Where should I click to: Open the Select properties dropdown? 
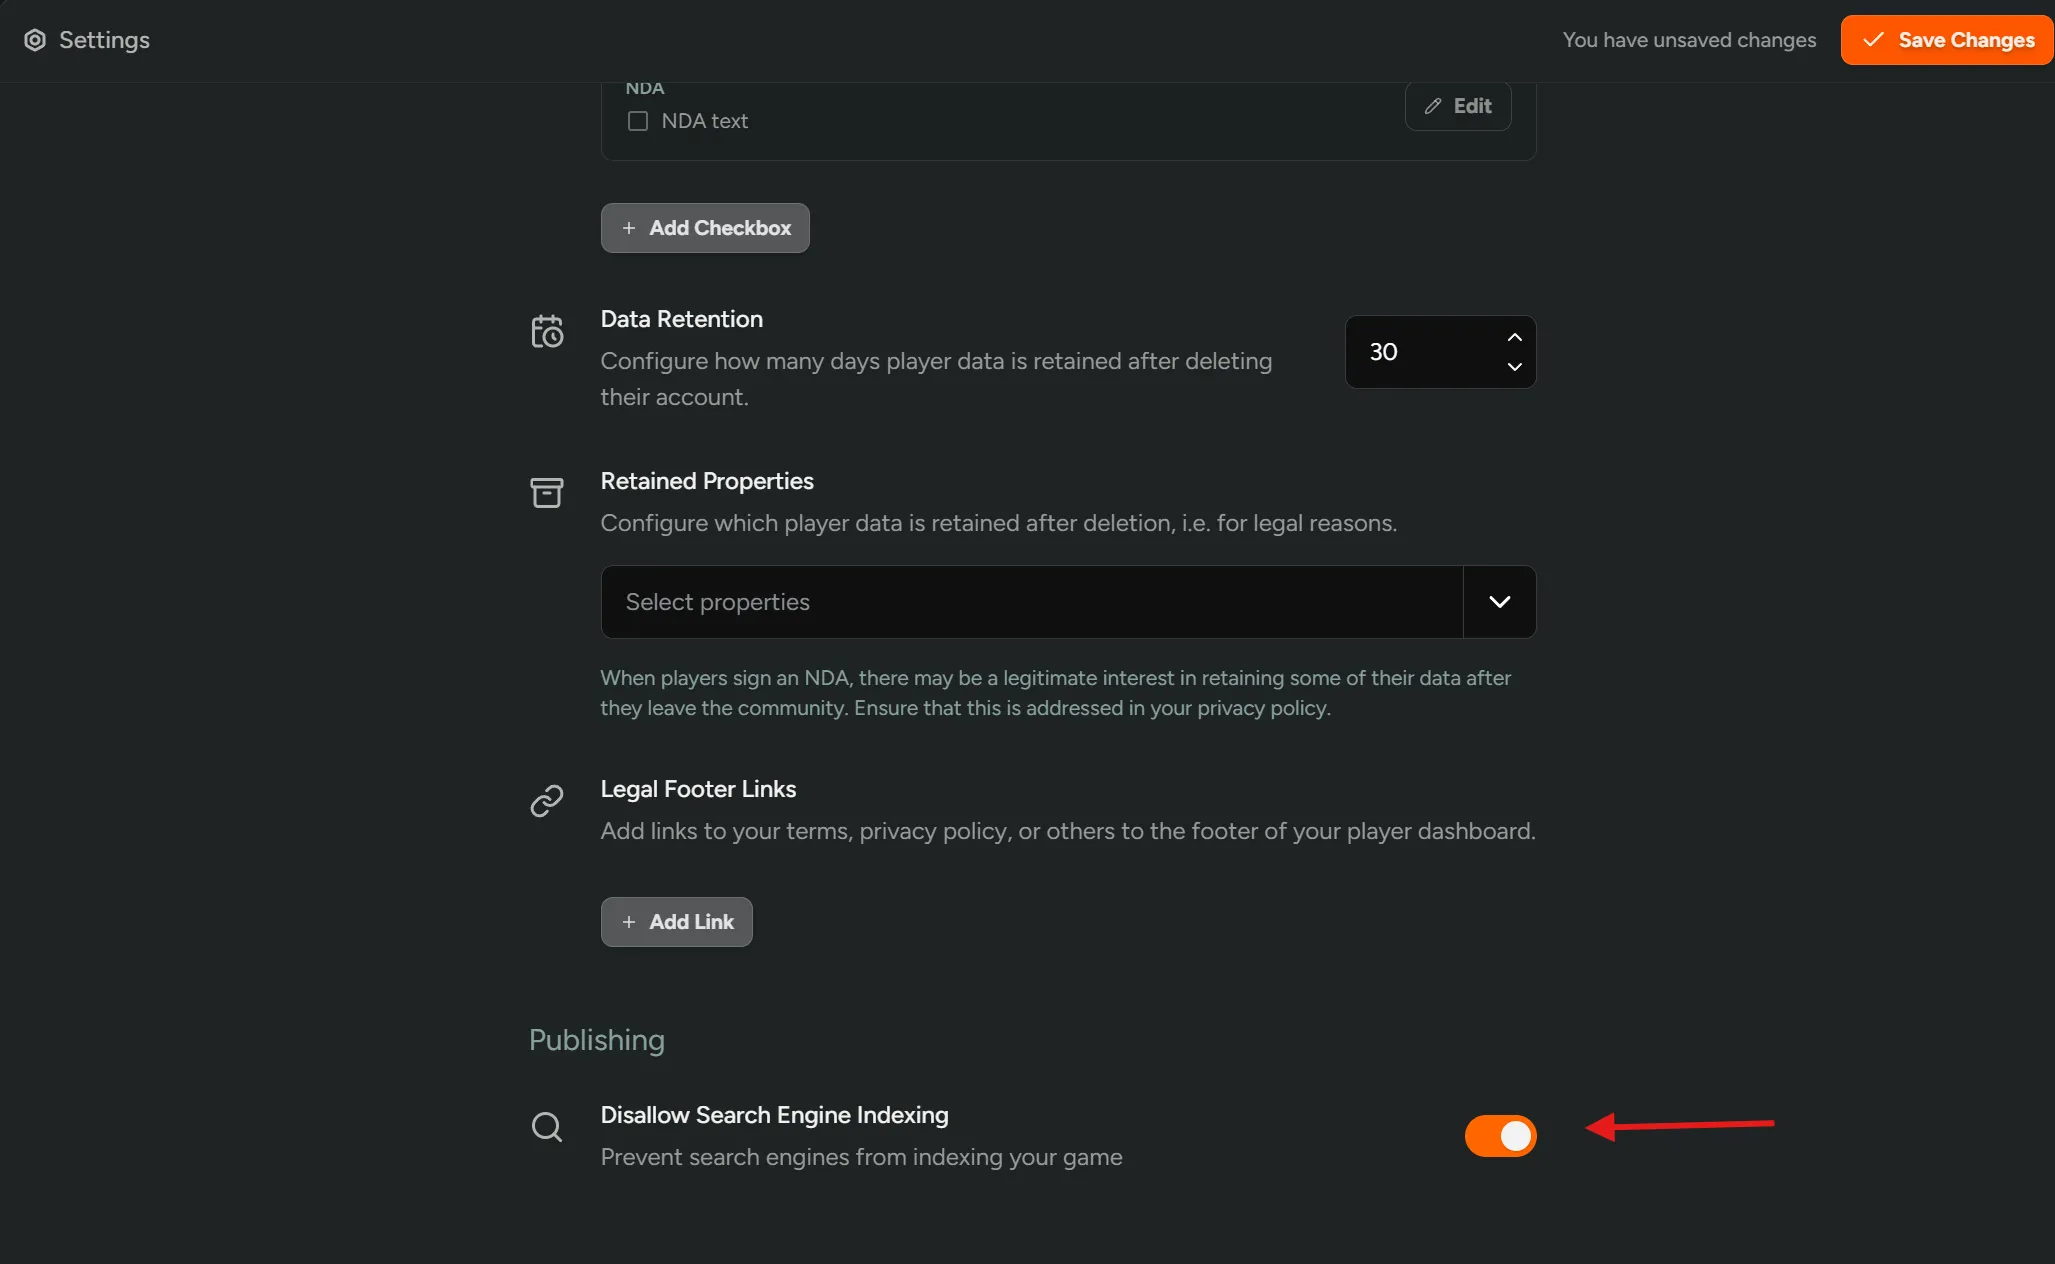point(1030,601)
